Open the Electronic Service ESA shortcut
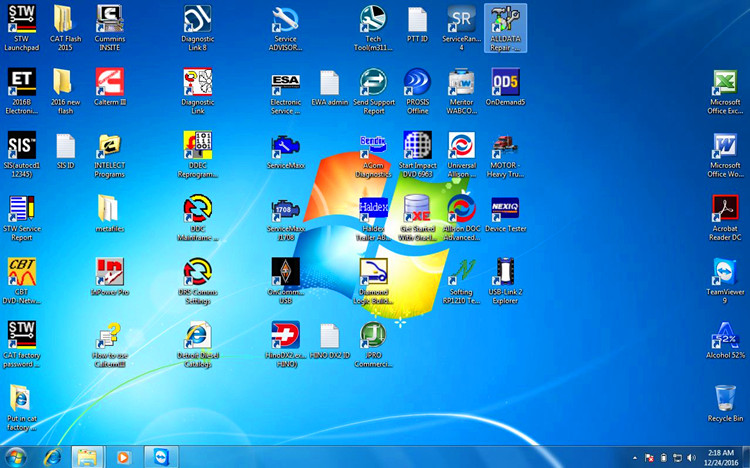The image size is (750, 468). [286, 91]
